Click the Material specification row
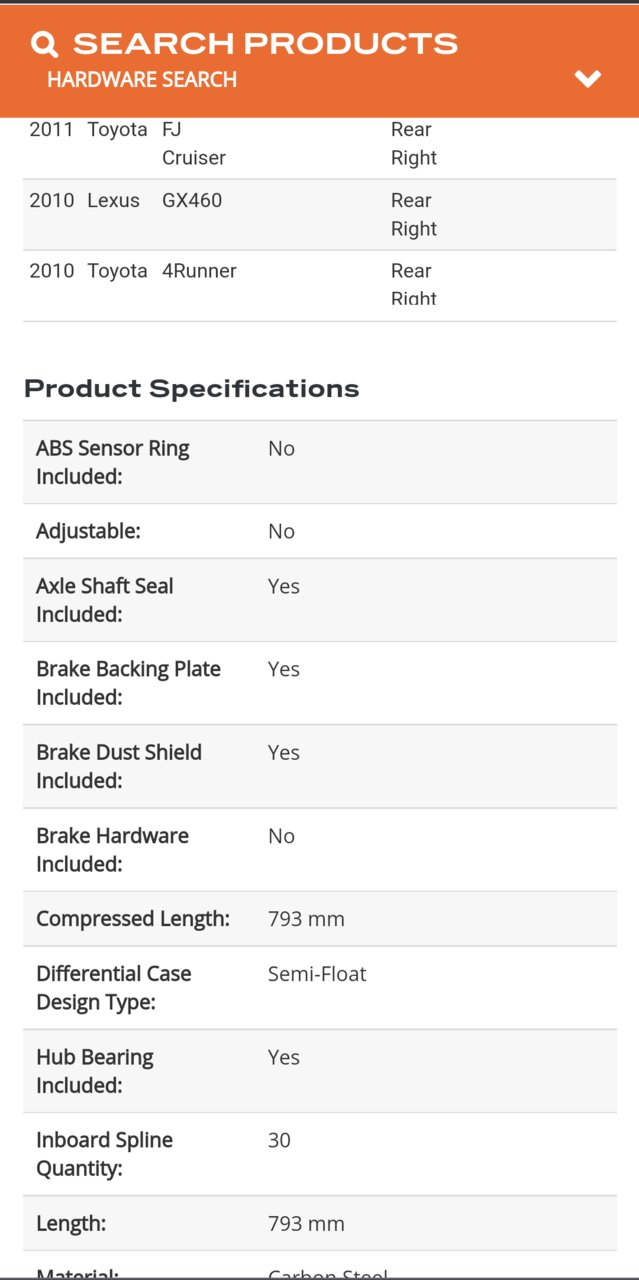Viewport: 639px width, 1280px height. pyautogui.click(x=320, y=1264)
